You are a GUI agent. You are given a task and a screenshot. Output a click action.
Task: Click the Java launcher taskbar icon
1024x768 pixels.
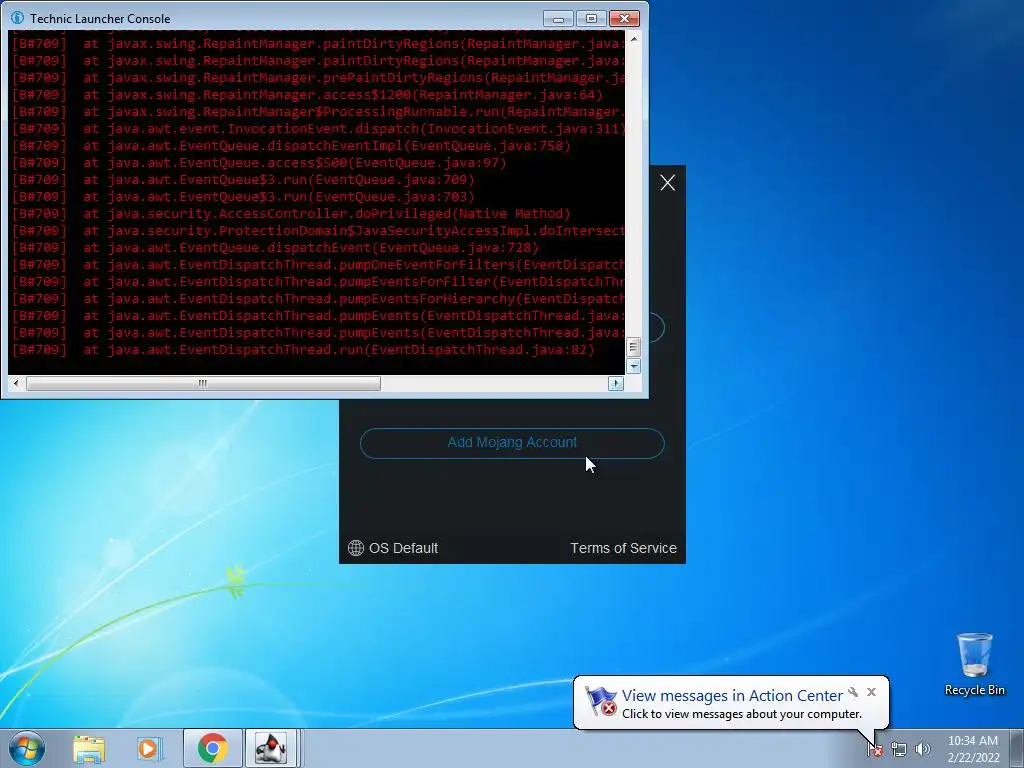271,748
